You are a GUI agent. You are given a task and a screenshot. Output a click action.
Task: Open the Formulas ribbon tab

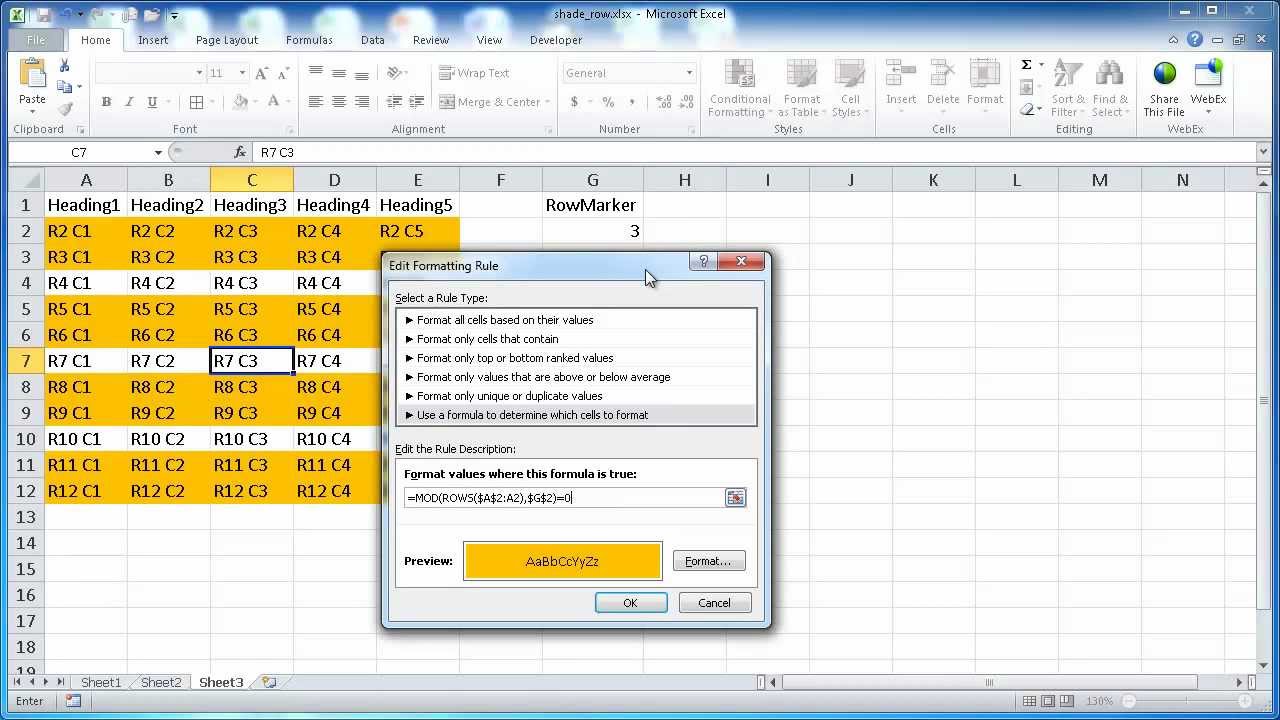(309, 40)
